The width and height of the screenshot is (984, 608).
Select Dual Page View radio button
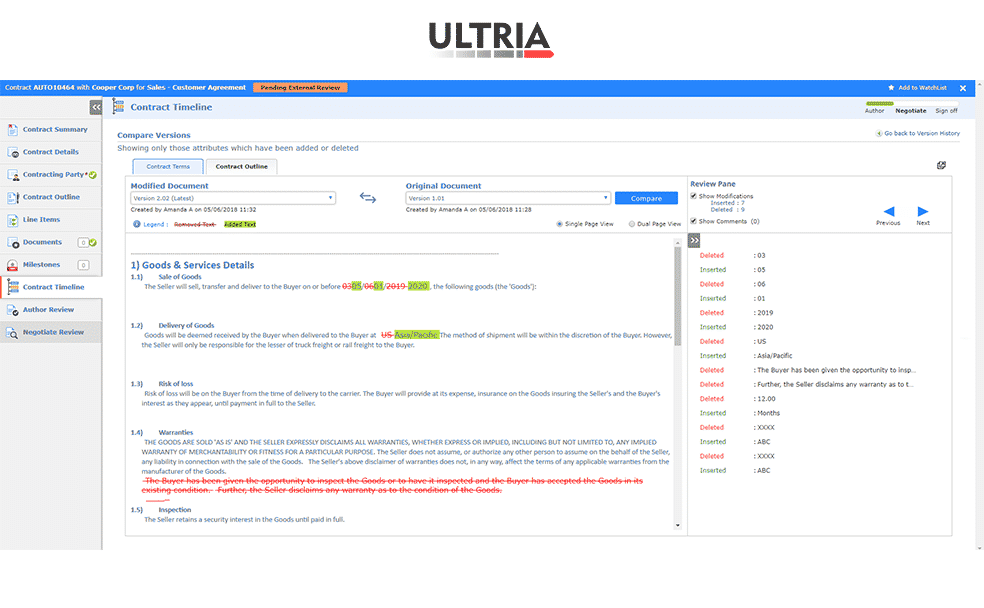pos(632,224)
